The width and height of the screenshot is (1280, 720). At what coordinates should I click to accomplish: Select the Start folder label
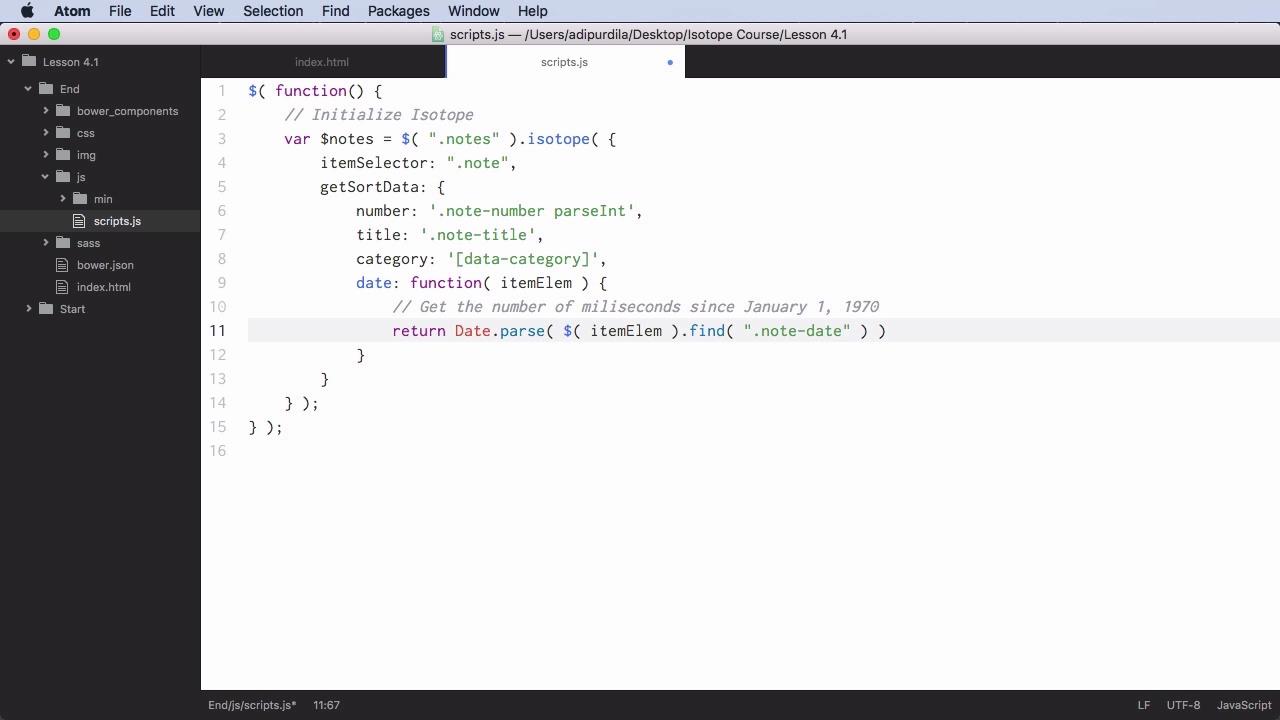point(72,309)
